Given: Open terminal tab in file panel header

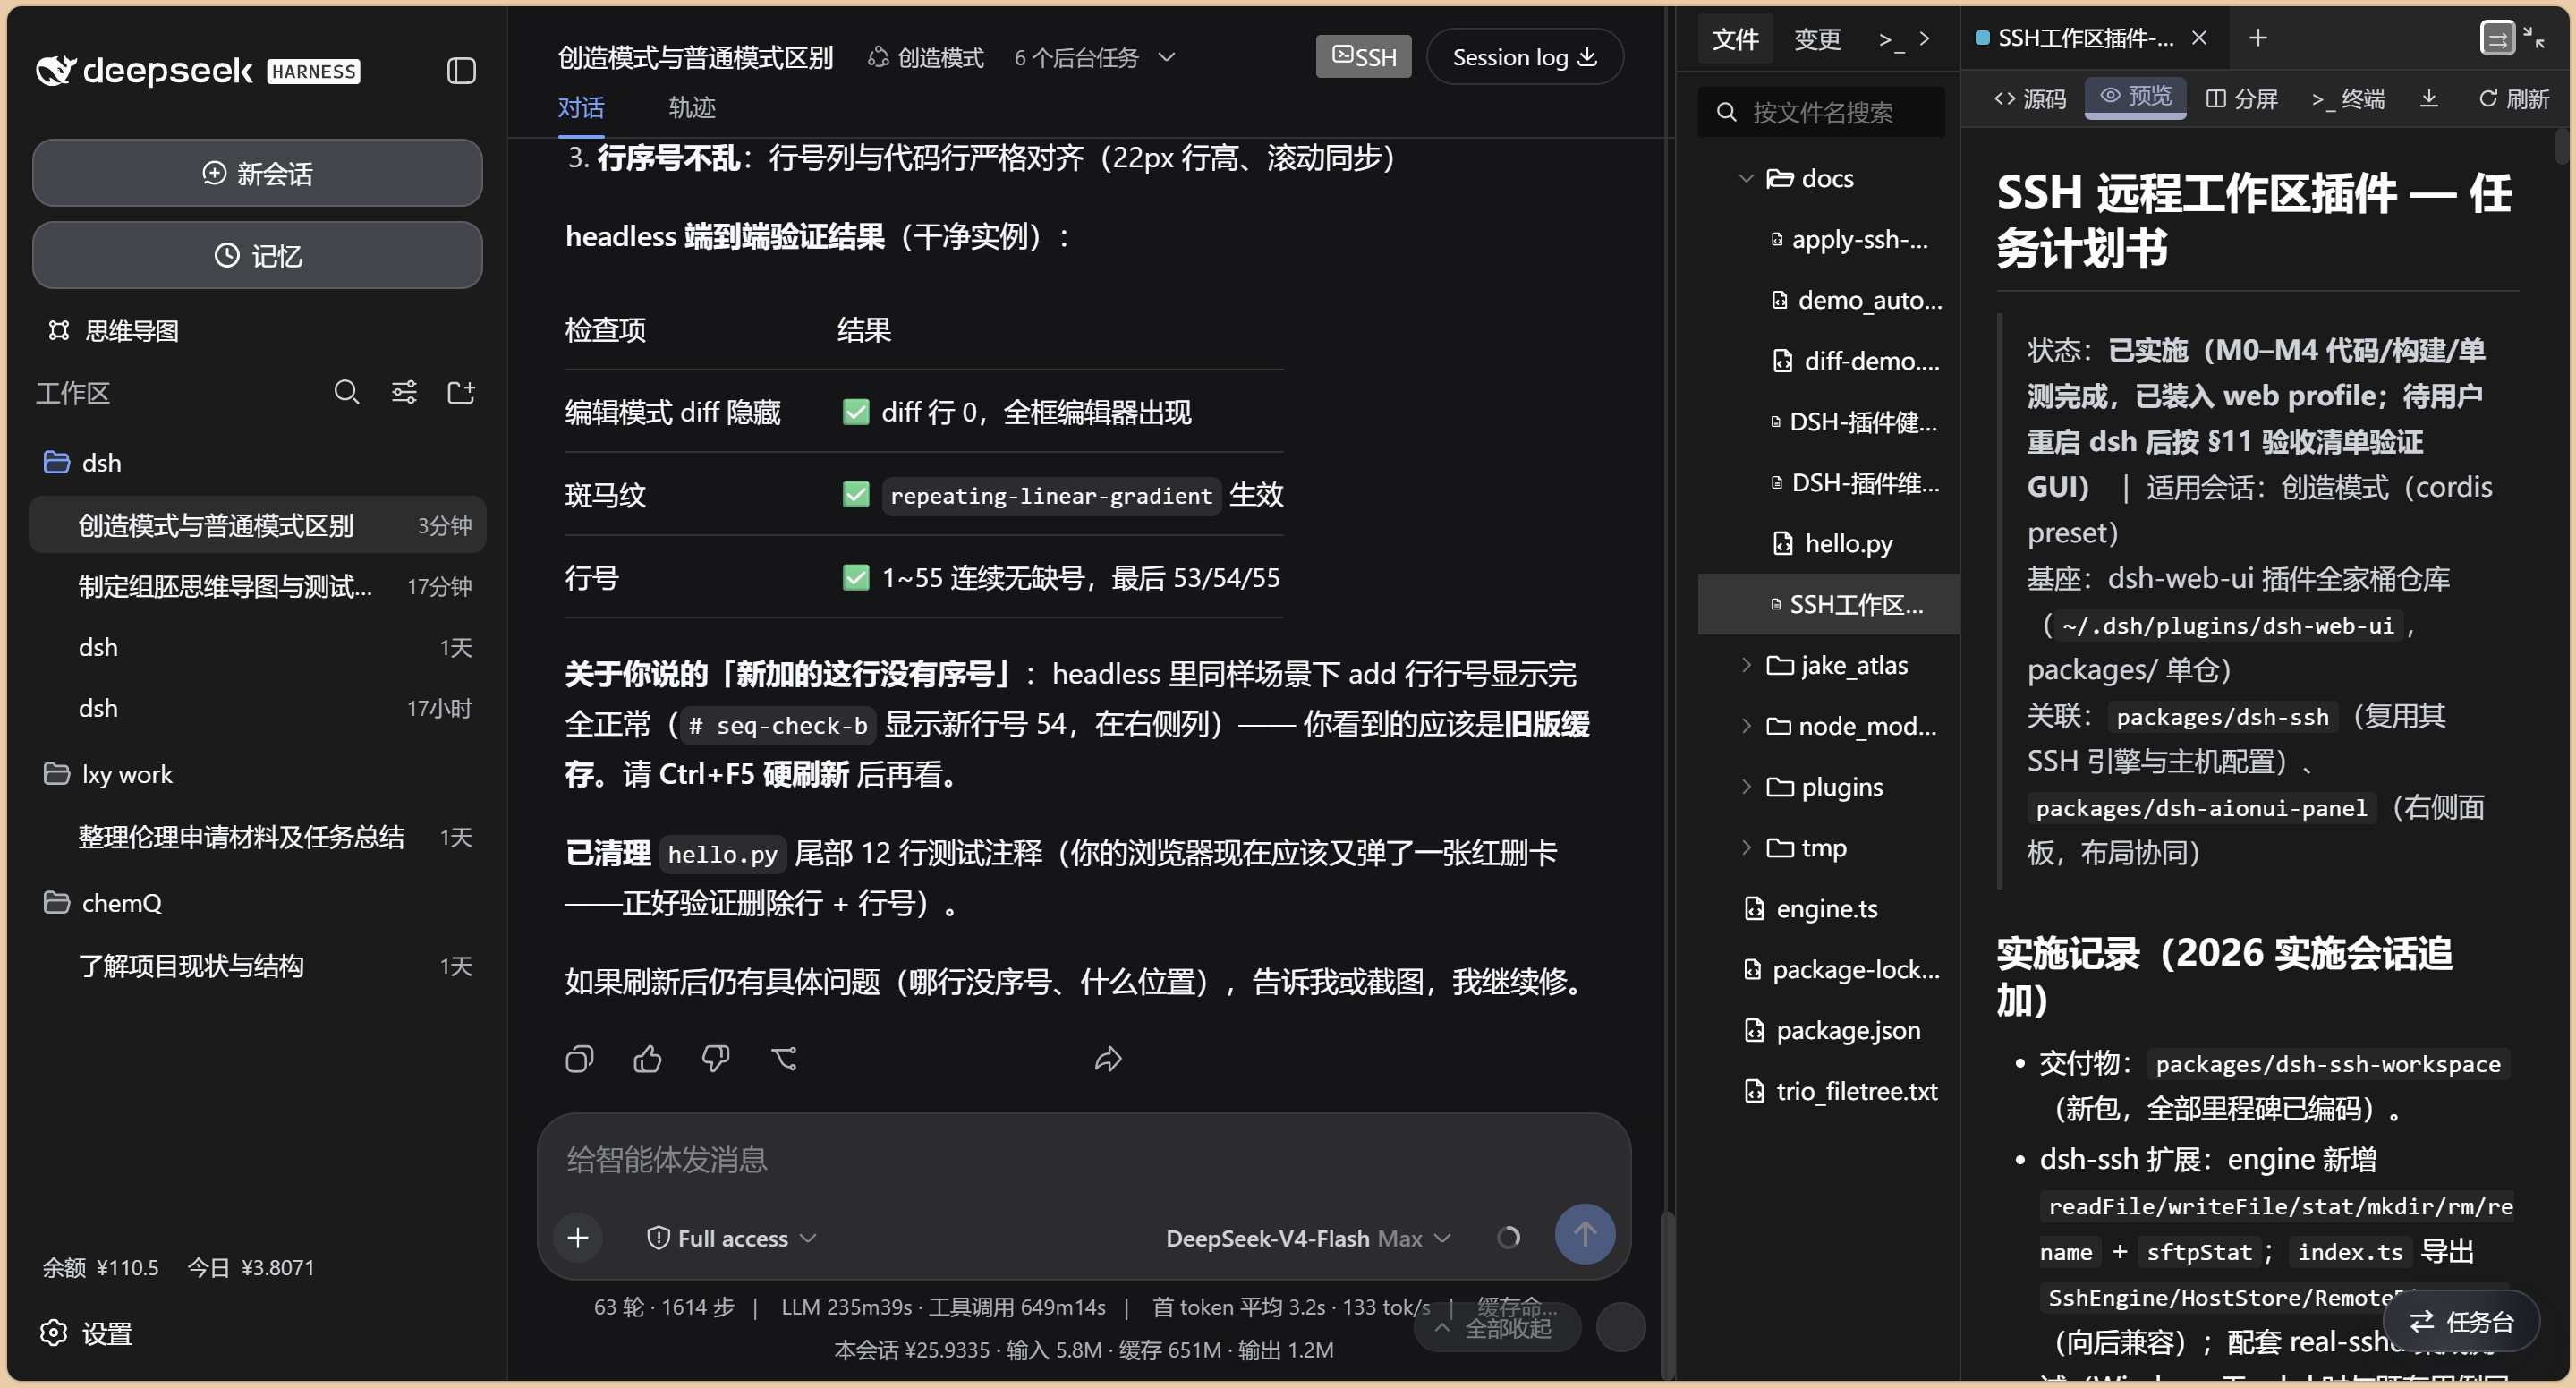Looking at the screenshot, I should click(x=1891, y=40).
